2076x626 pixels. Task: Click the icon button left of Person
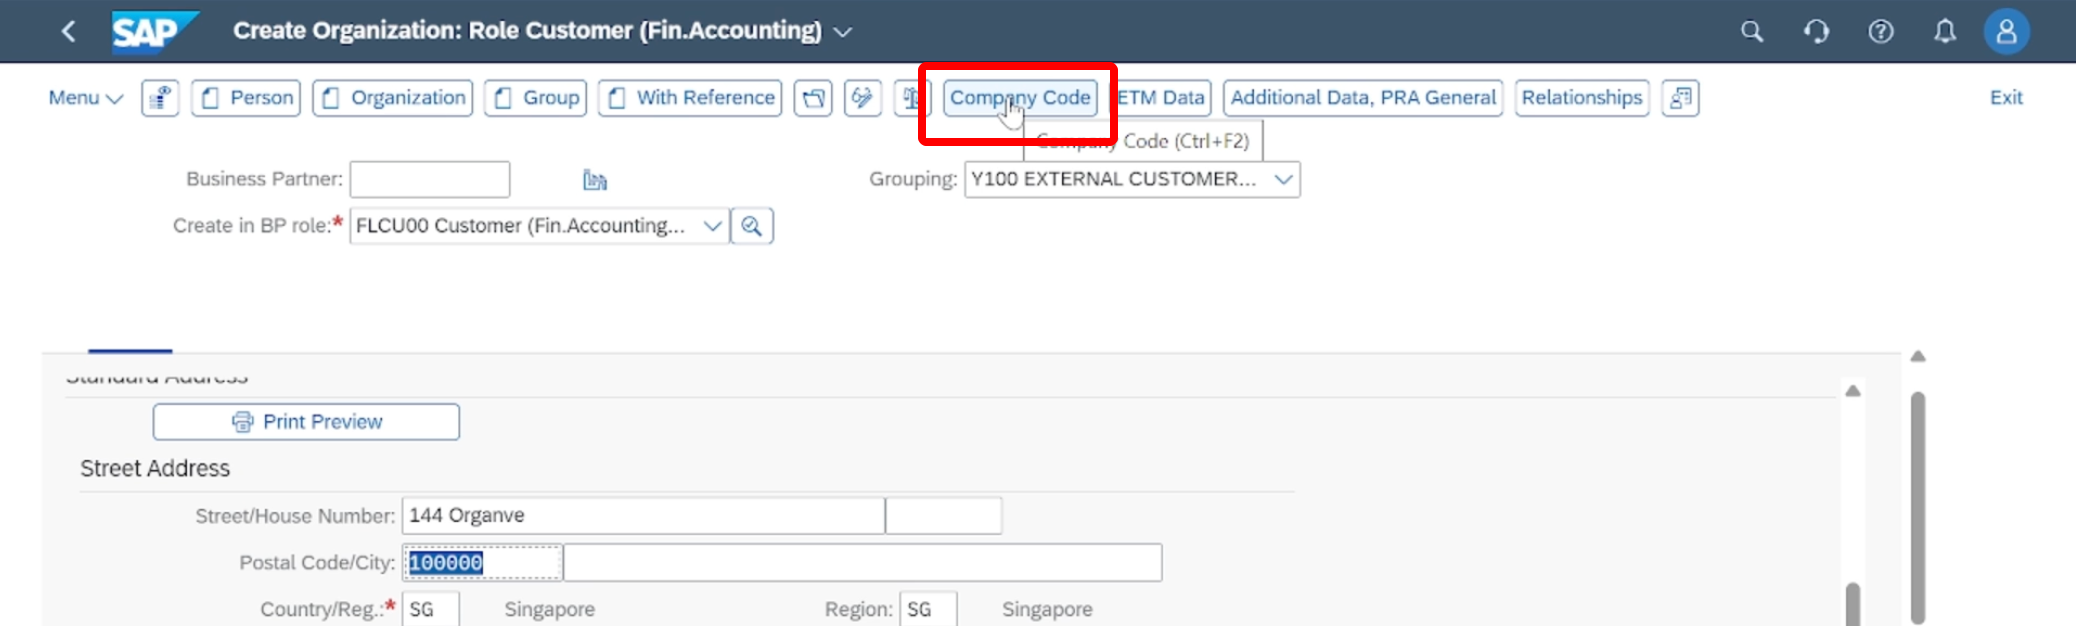click(160, 98)
